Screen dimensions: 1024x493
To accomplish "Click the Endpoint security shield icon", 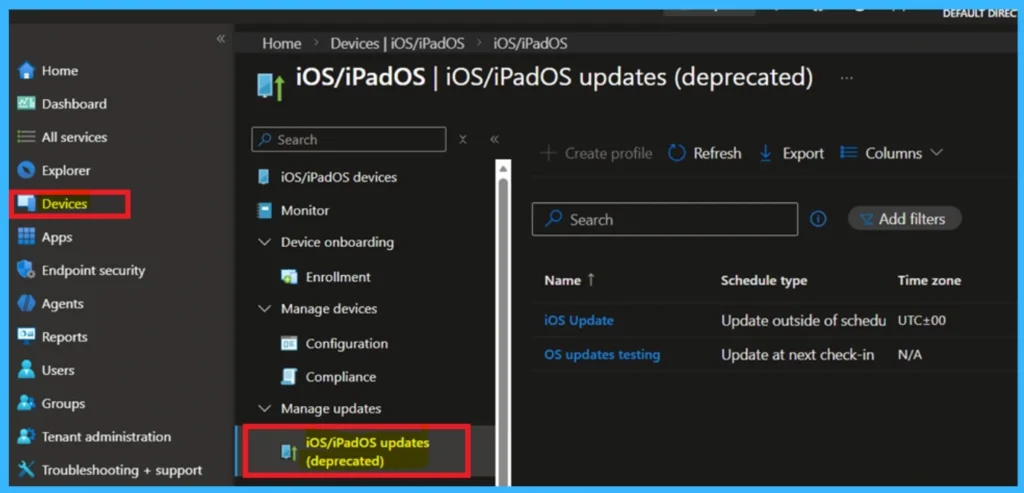I will 26,270.
